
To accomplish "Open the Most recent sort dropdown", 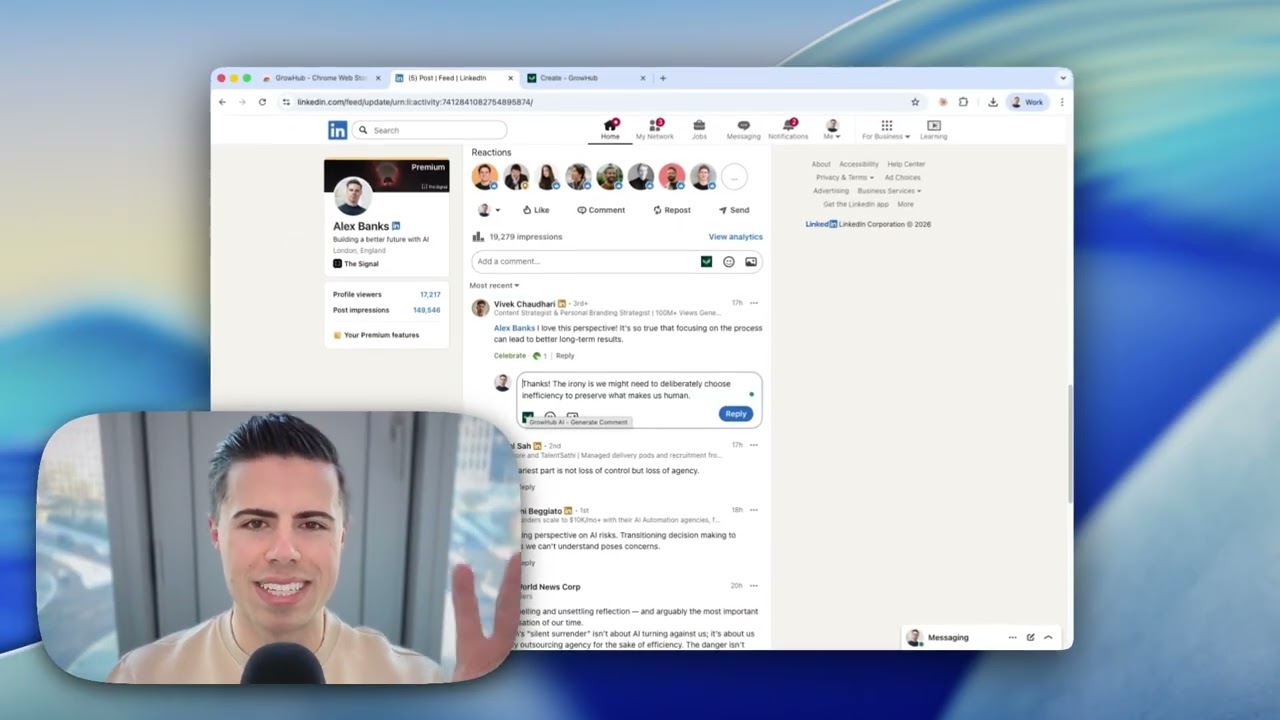I will [x=494, y=285].
